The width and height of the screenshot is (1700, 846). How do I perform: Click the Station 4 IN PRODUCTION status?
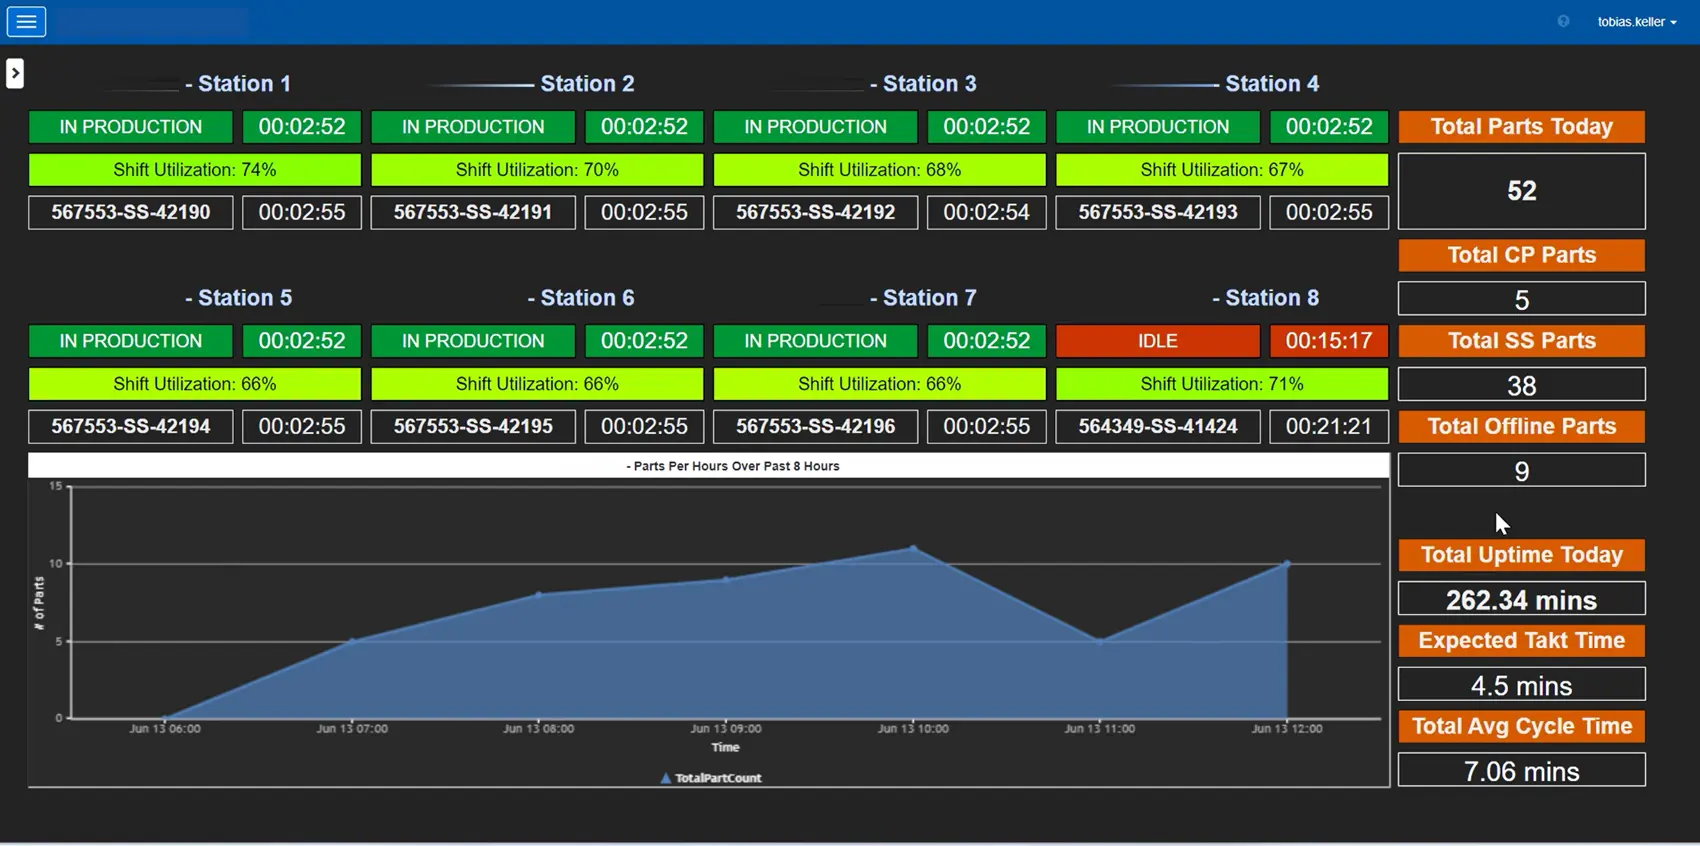[x=1157, y=127]
